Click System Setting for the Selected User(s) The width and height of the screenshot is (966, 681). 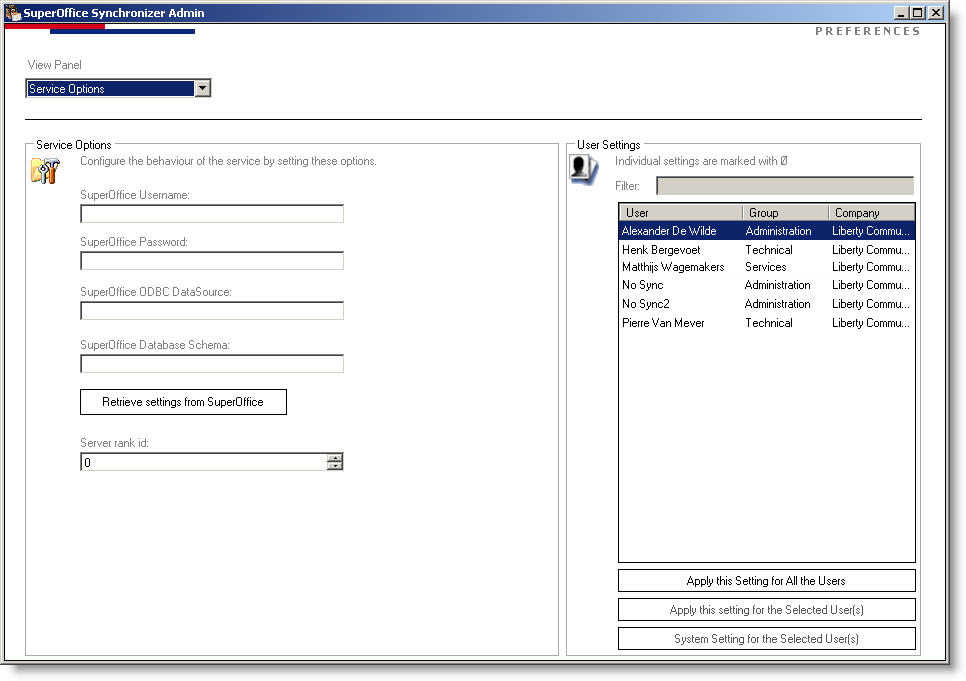click(766, 638)
